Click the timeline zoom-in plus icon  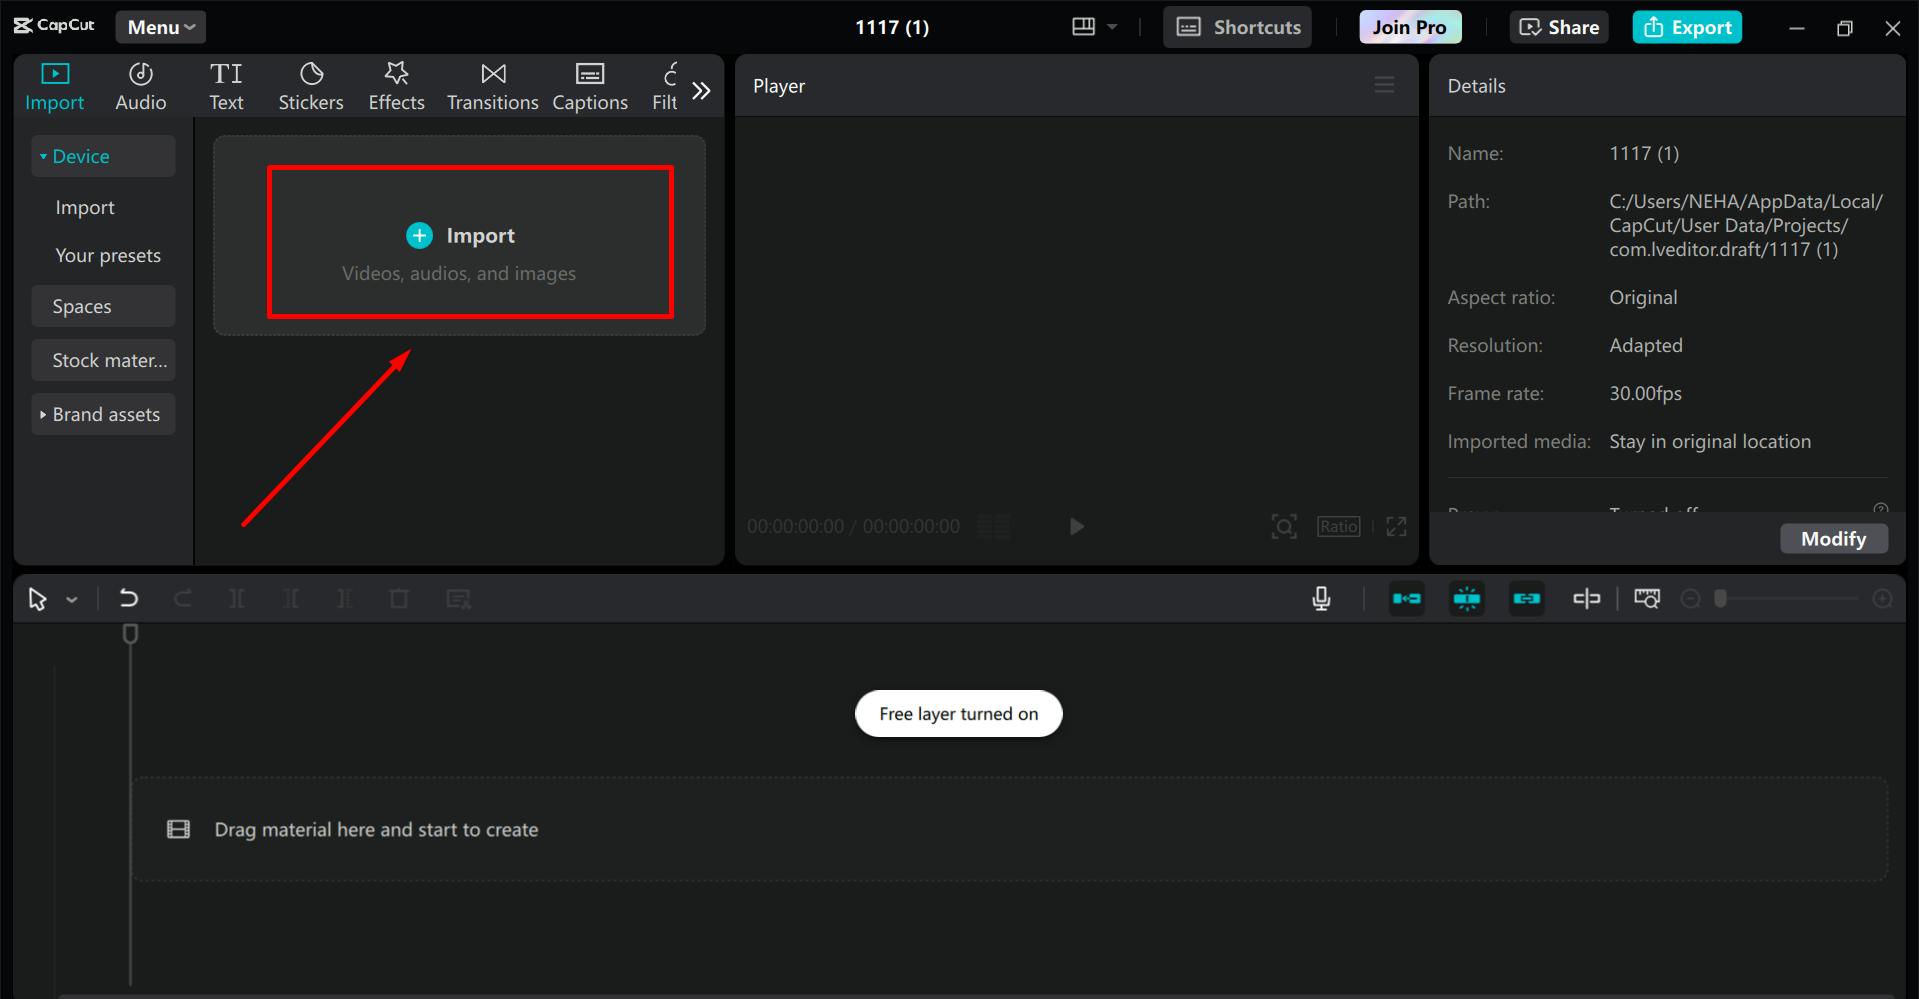pos(1882,598)
